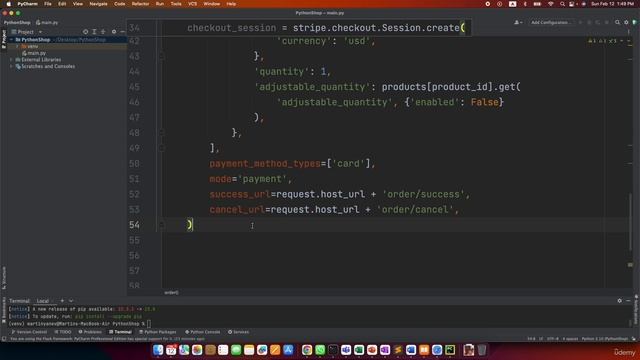
Task: Open Messages from the Dock
Action: pyautogui.click(x=236, y=350)
